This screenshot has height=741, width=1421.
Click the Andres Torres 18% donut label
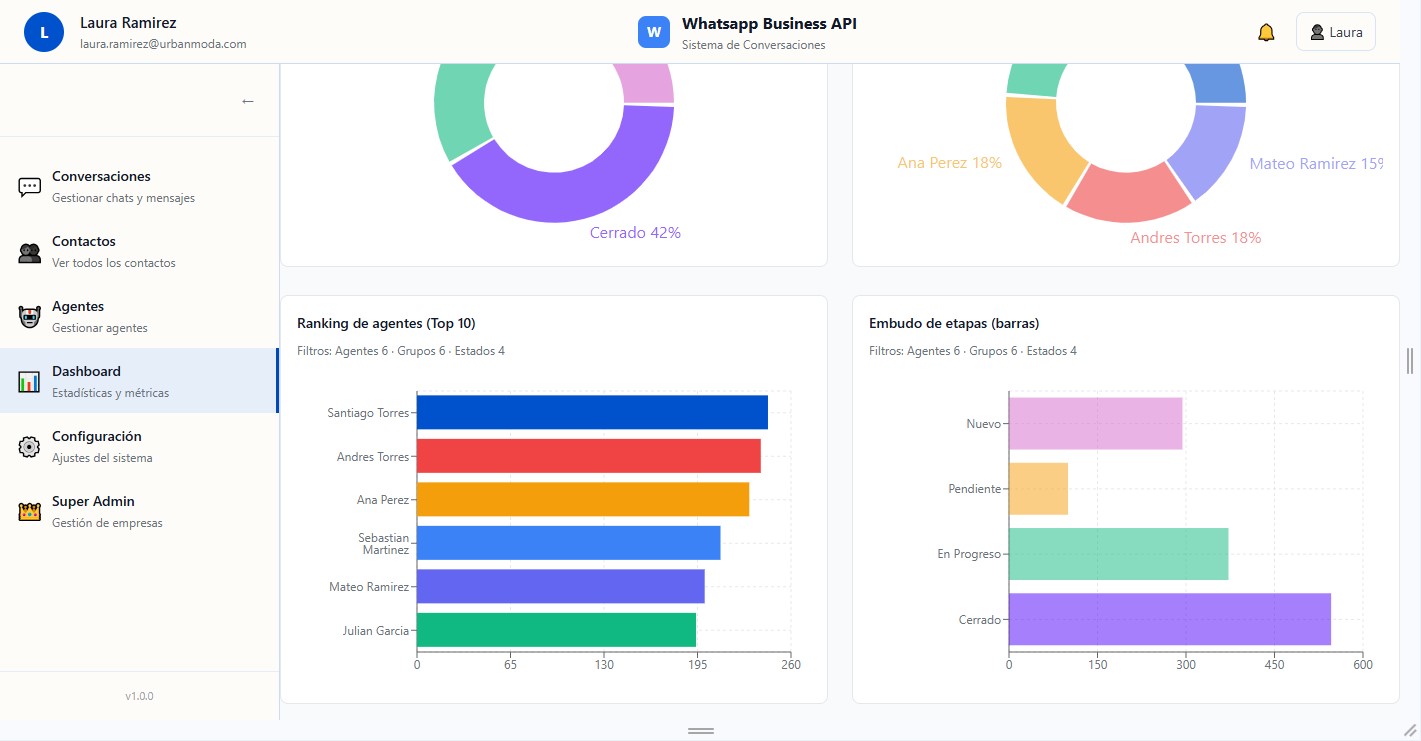click(x=1196, y=238)
